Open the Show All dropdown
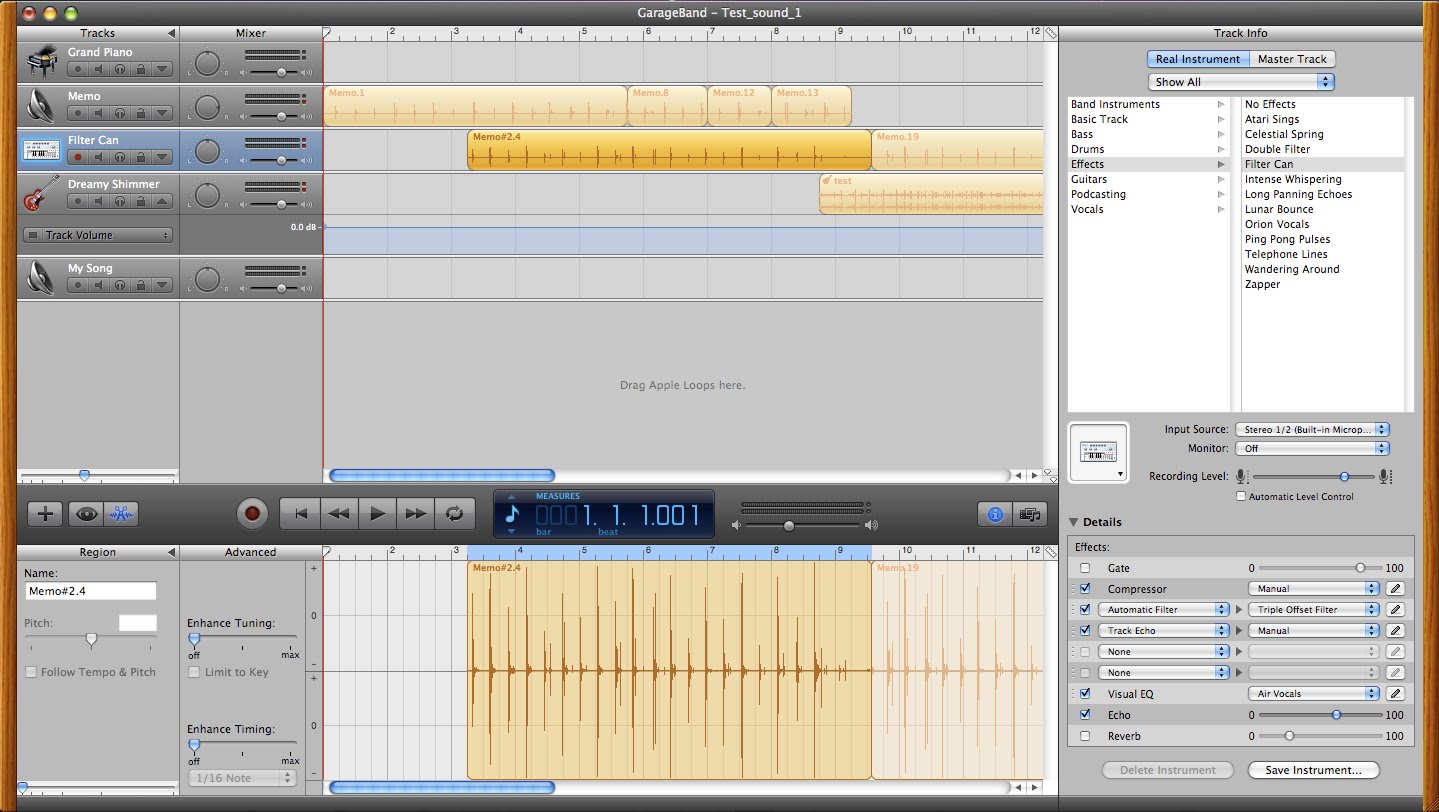Viewport: 1439px width, 812px height. pos(1241,82)
